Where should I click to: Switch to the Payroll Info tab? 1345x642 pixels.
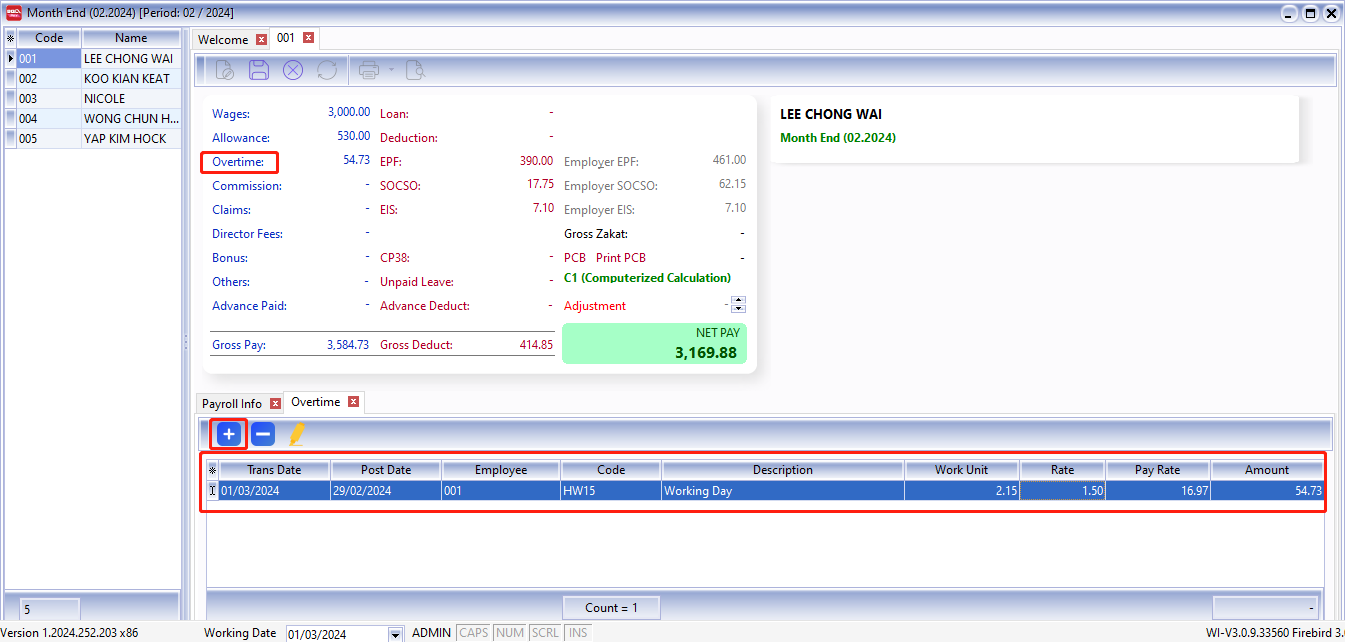pos(233,402)
